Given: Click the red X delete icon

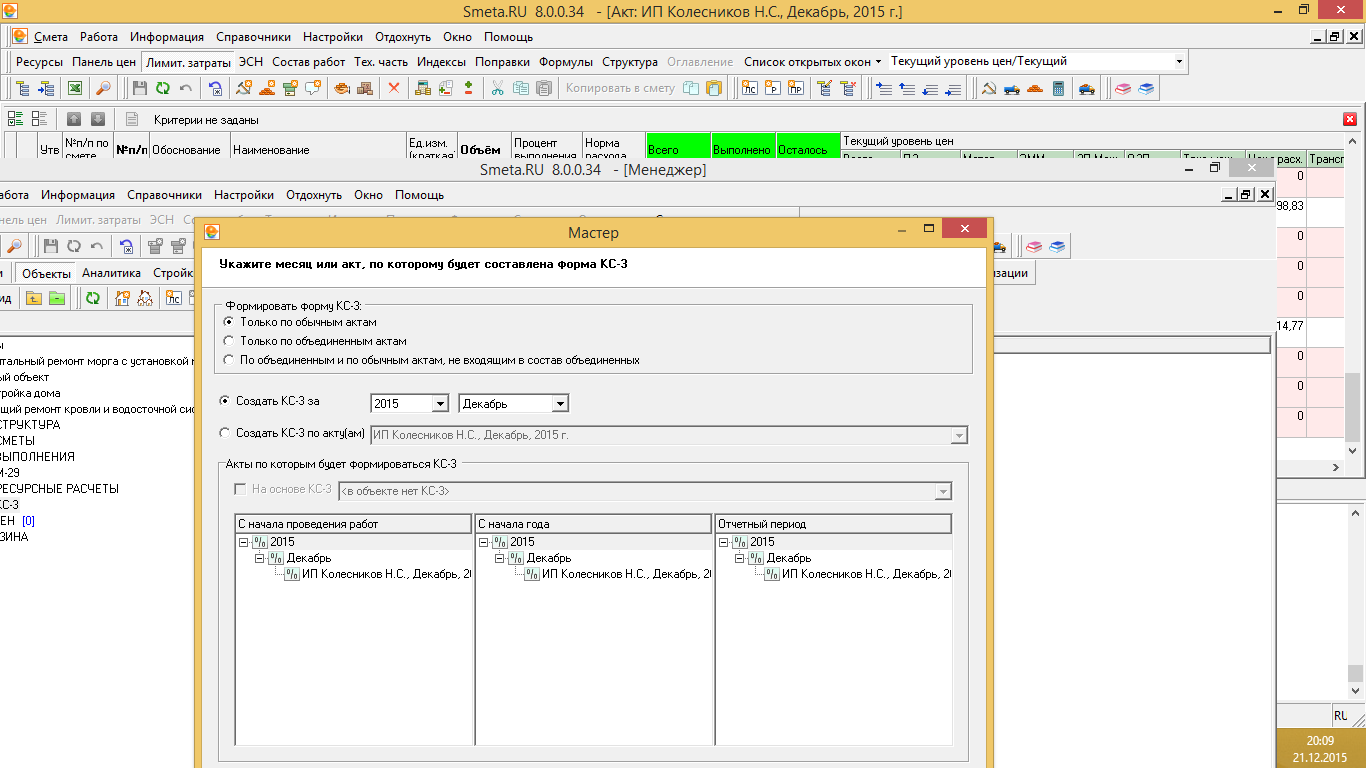Looking at the screenshot, I should tap(394, 88).
